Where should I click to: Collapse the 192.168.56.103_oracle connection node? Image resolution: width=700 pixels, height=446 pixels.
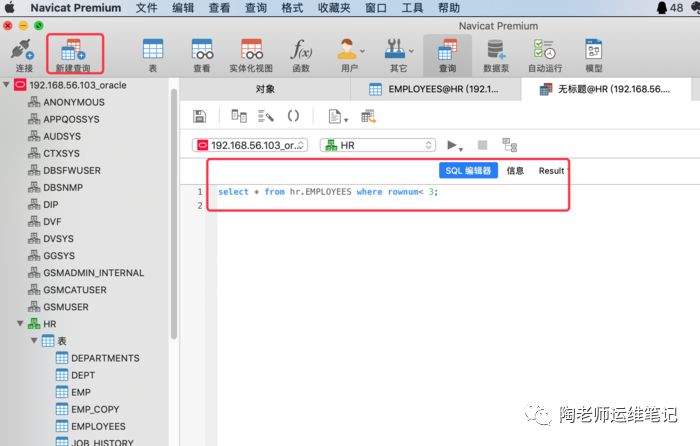6,84
